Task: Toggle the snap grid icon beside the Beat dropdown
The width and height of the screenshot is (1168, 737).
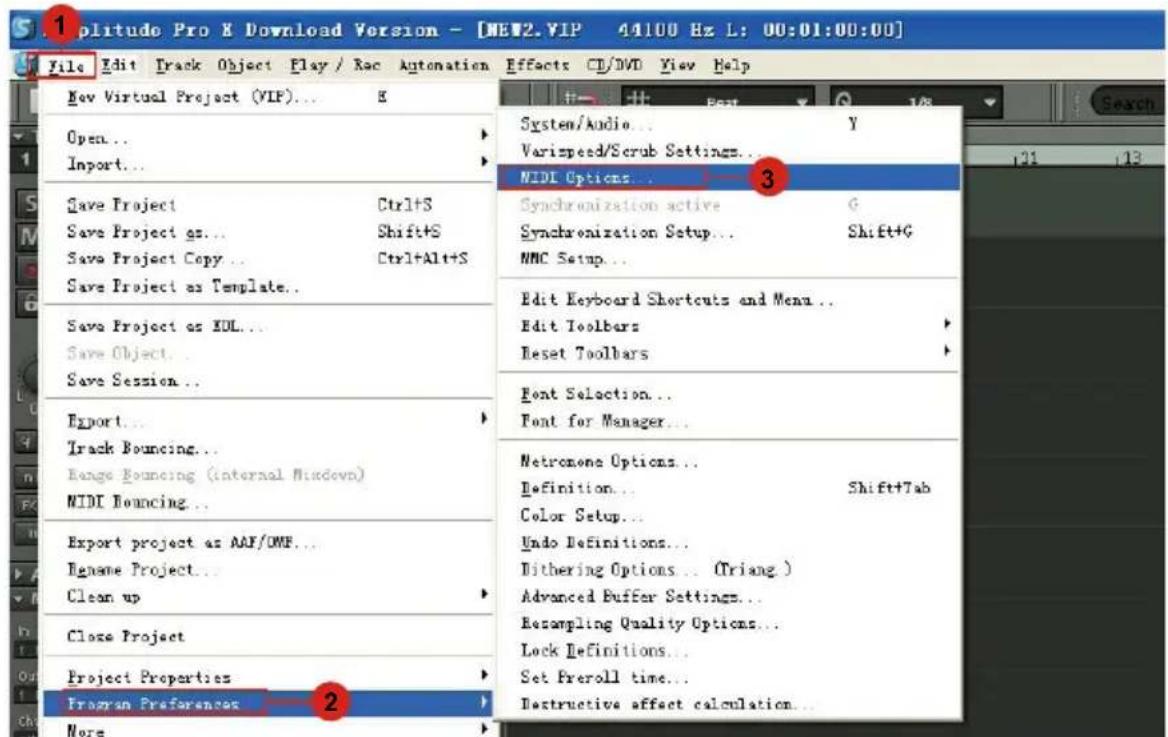Action: [x=638, y=101]
